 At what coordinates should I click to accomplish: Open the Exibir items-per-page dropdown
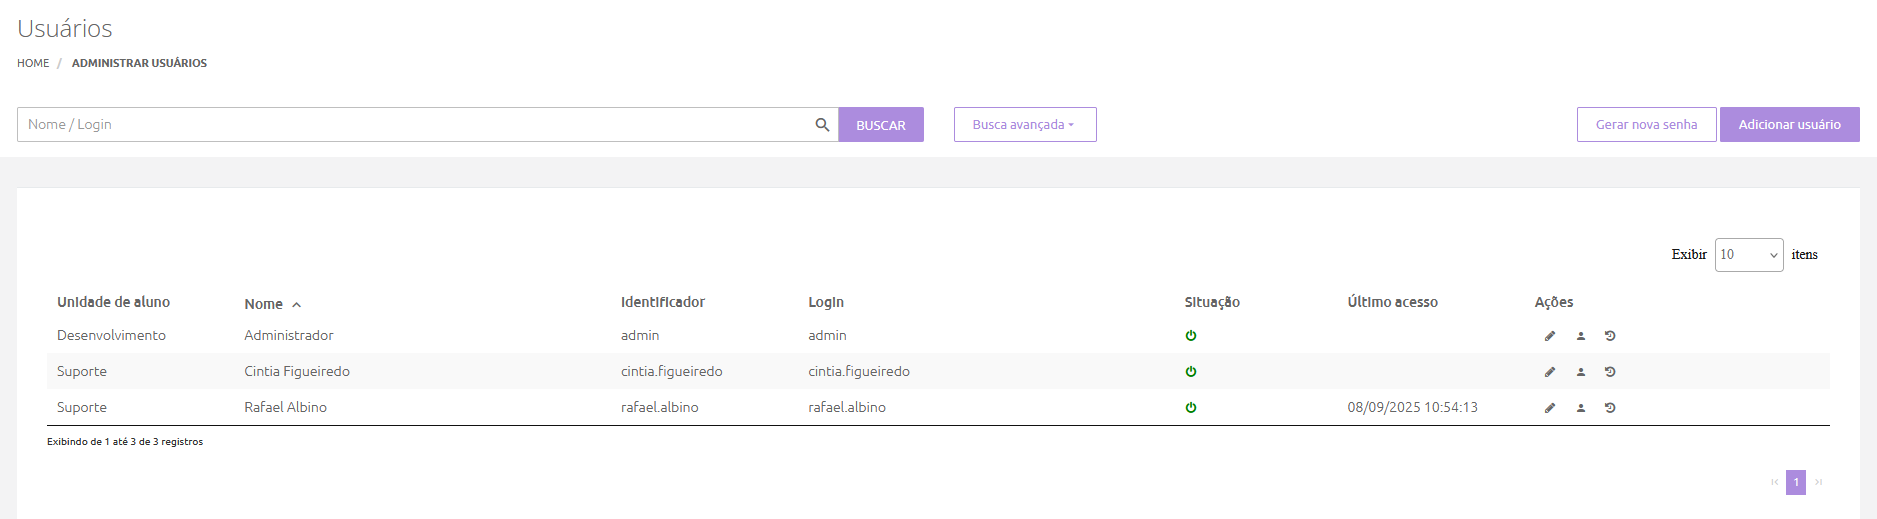point(1748,255)
